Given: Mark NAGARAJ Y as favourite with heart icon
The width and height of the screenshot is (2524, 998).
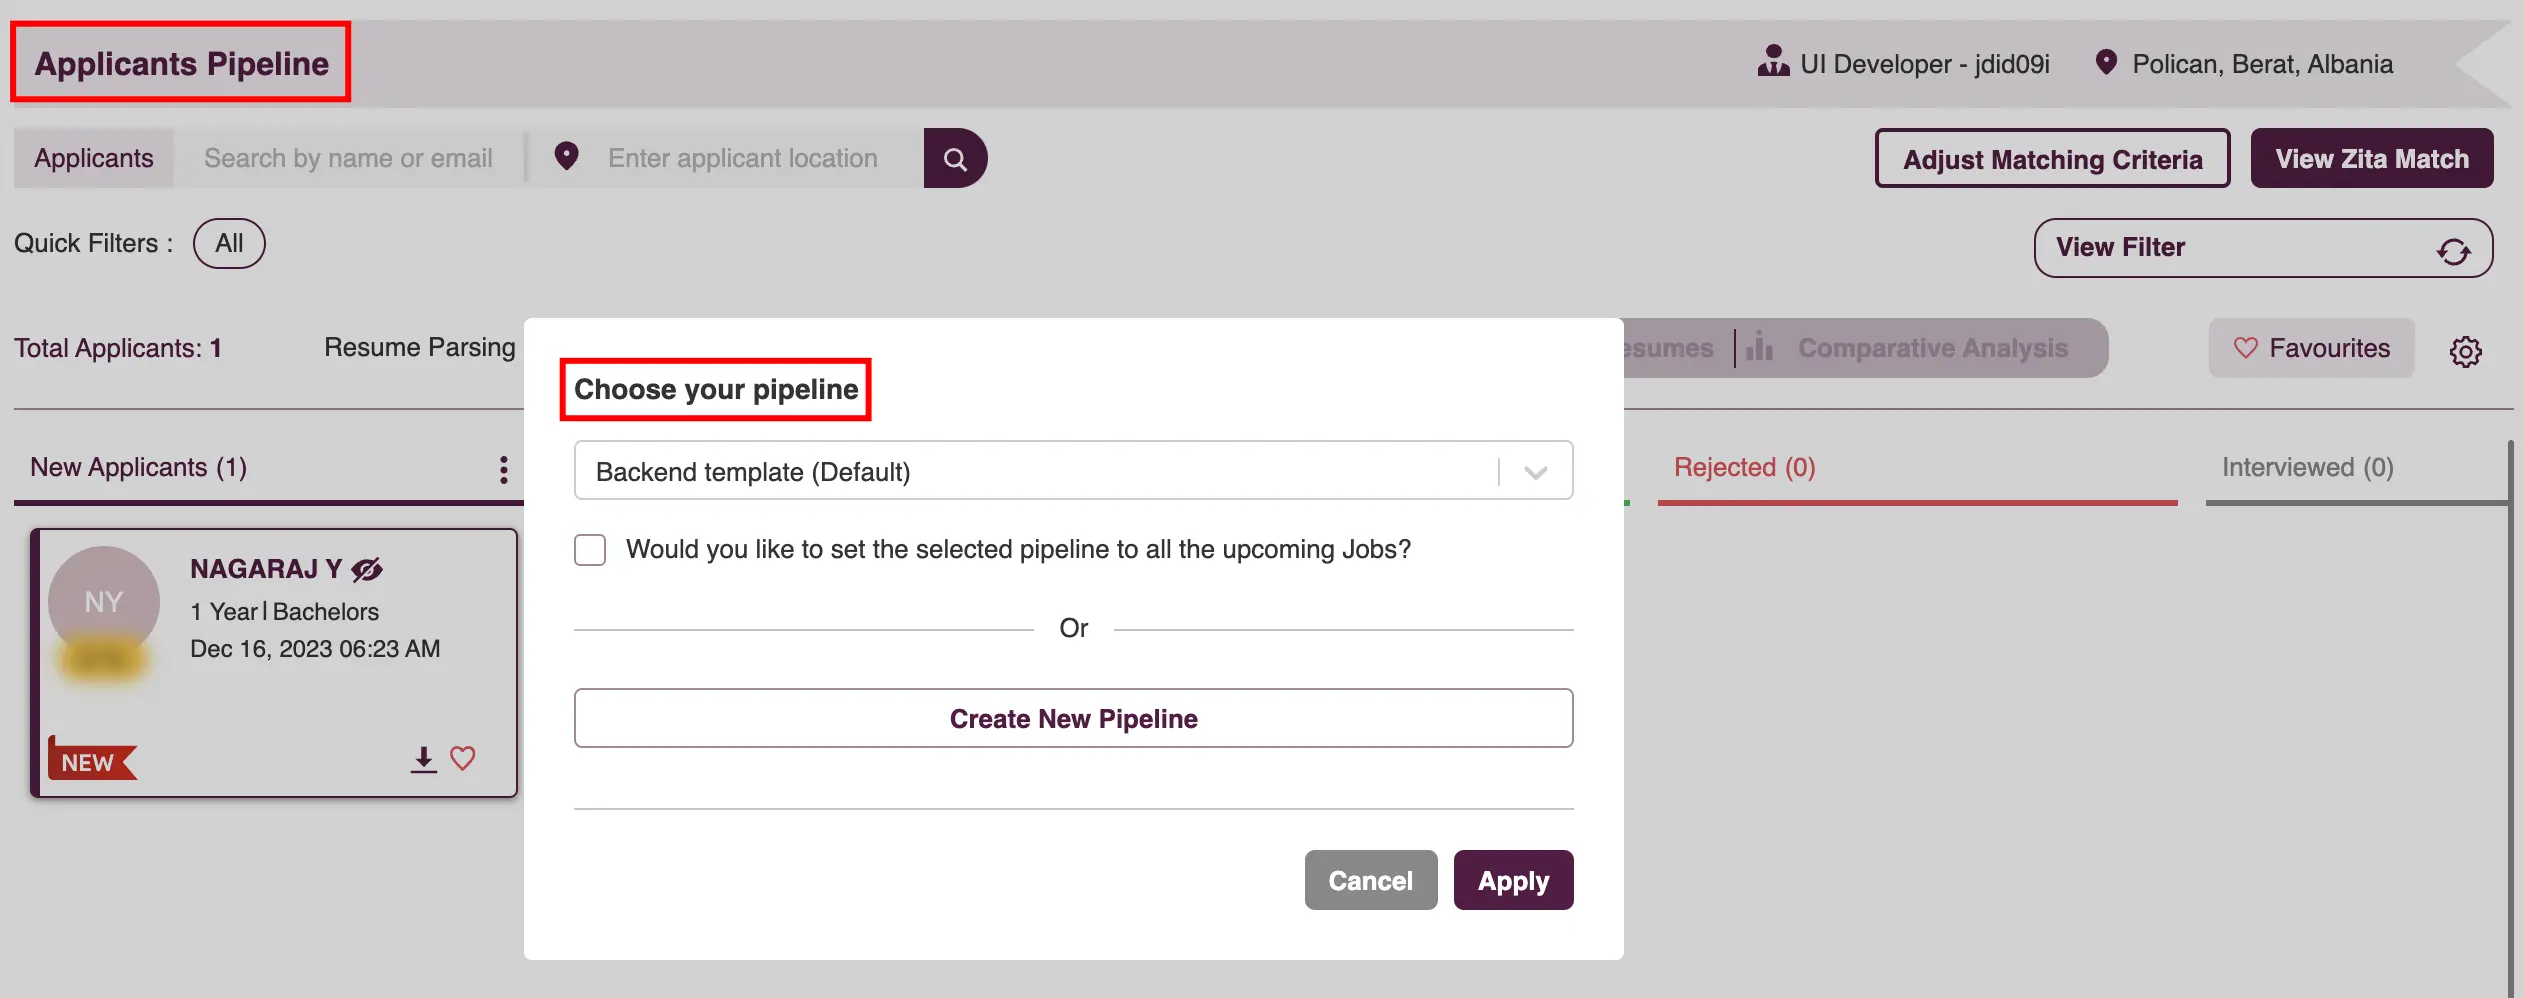Looking at the screenshot, I should tap(463, 758).
